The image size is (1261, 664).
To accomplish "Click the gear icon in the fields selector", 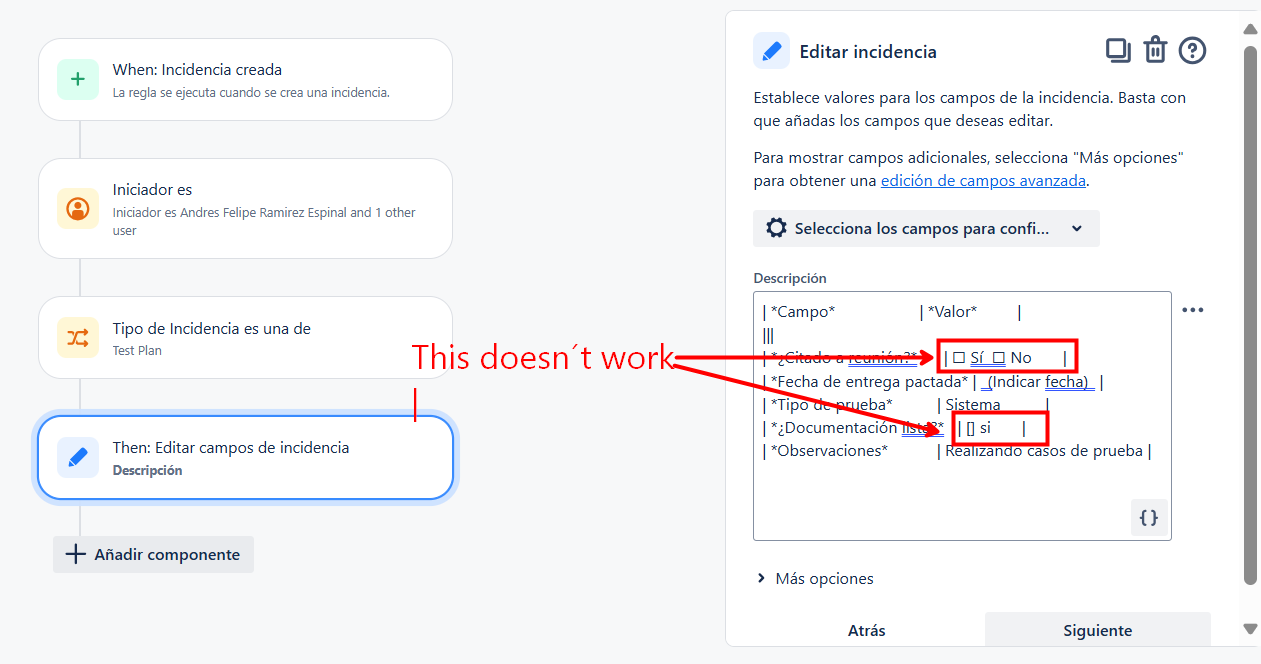I will (776, 228).
